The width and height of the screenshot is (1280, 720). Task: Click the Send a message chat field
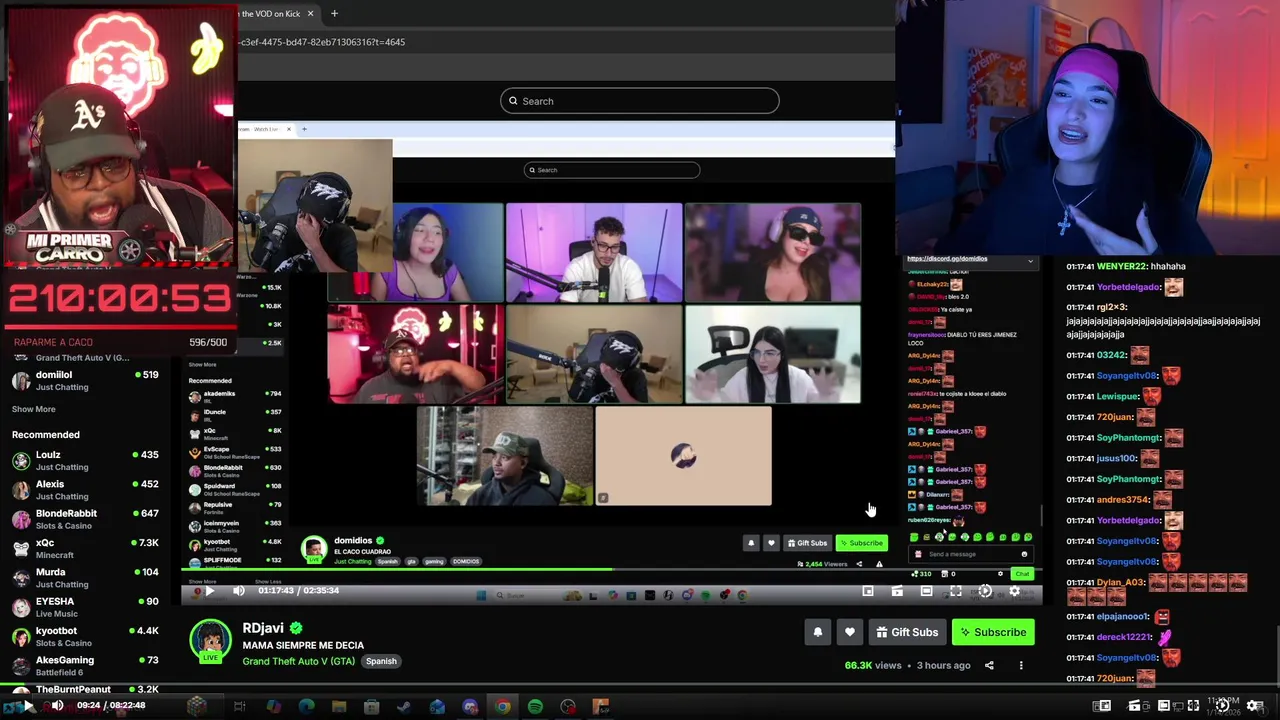click(972, 554)
